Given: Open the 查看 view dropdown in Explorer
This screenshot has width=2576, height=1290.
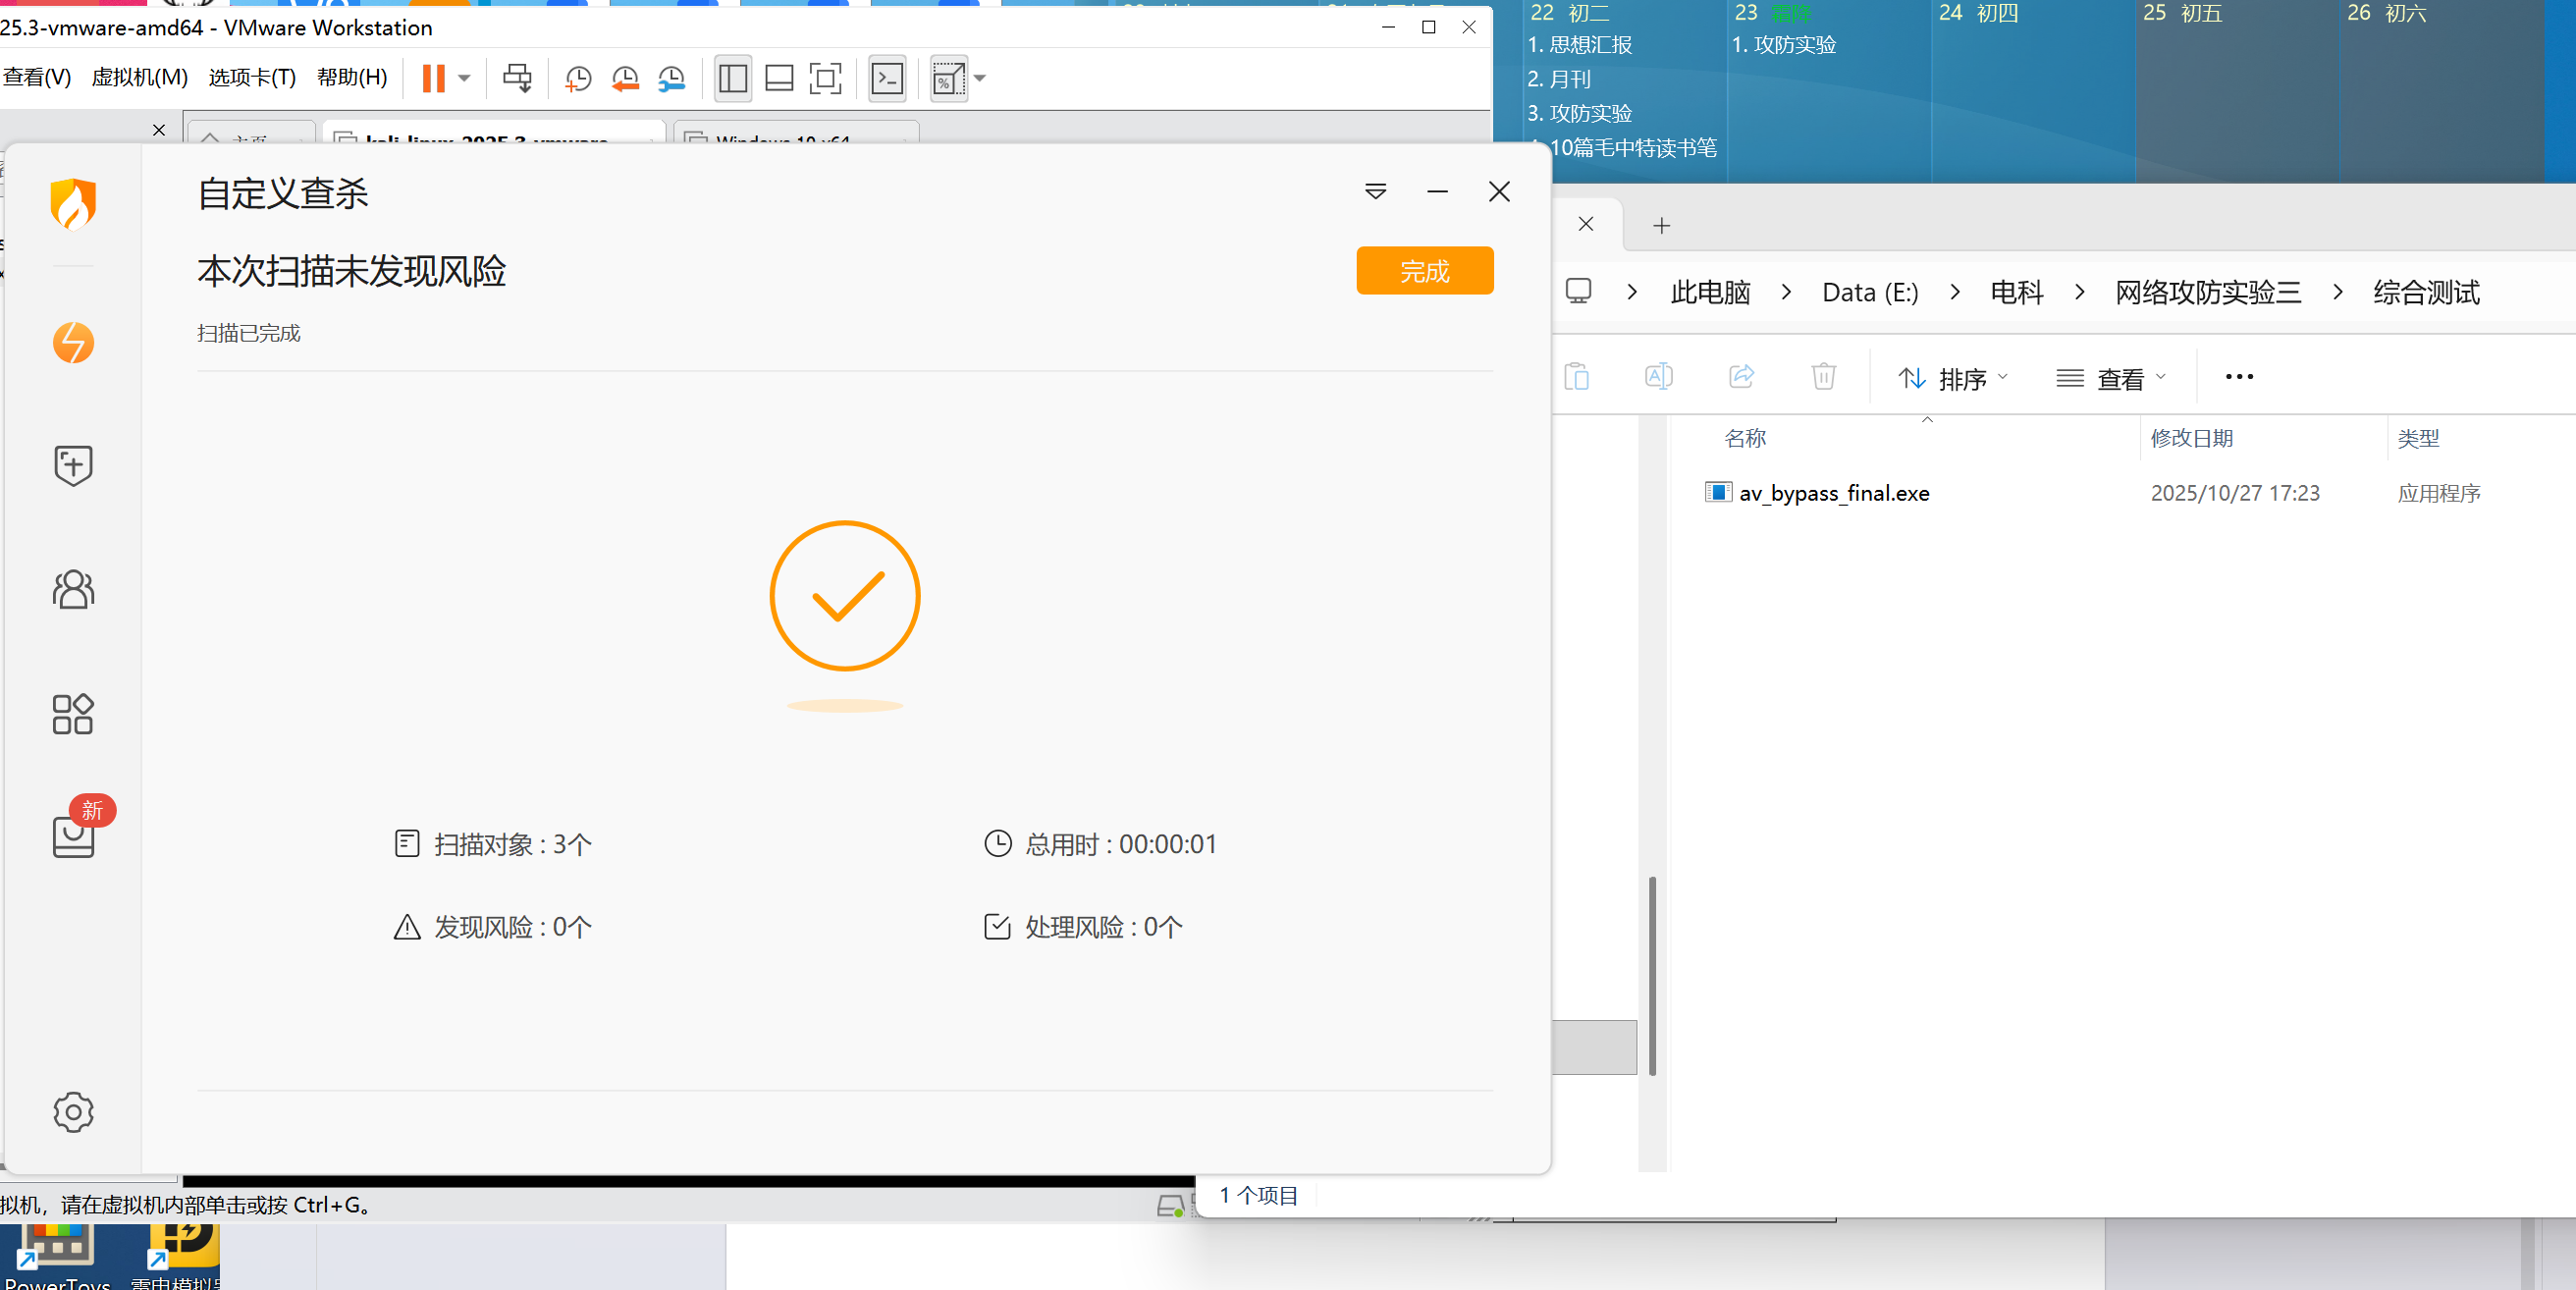Looking at the screenshot, I should pos(2111,378).
